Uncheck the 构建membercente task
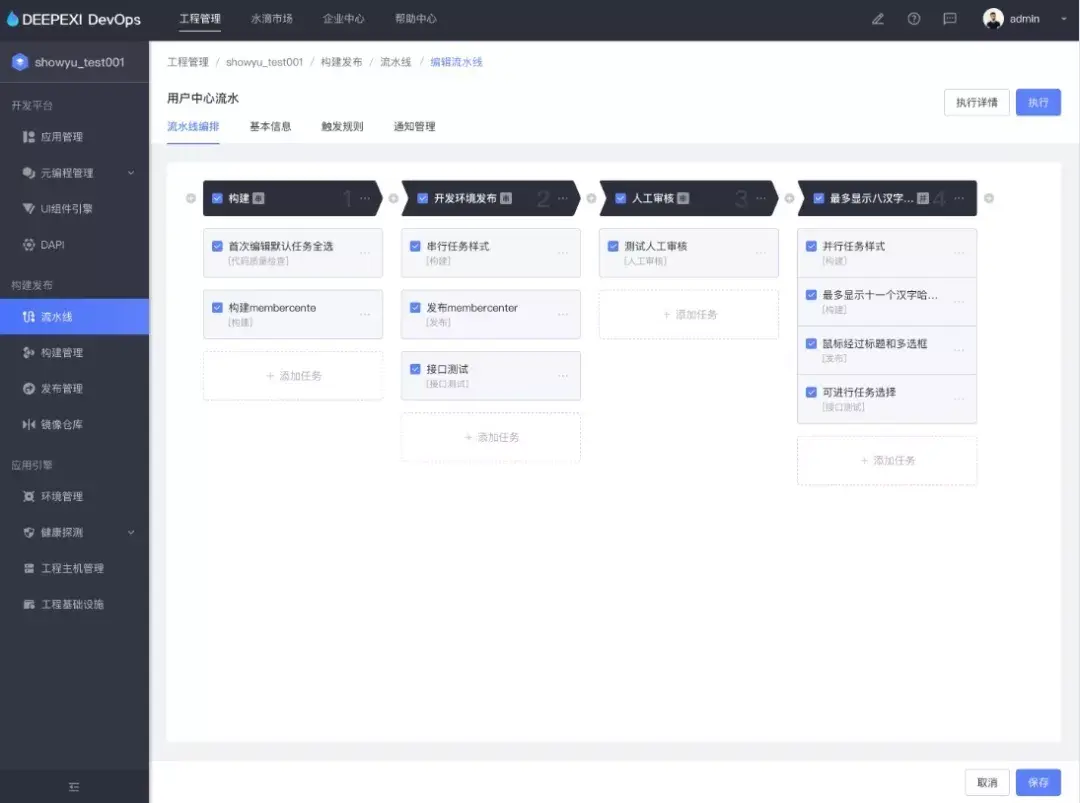The height and width of the screenshot is (803, 1080). pyautogui.click(x=217, y=307)
